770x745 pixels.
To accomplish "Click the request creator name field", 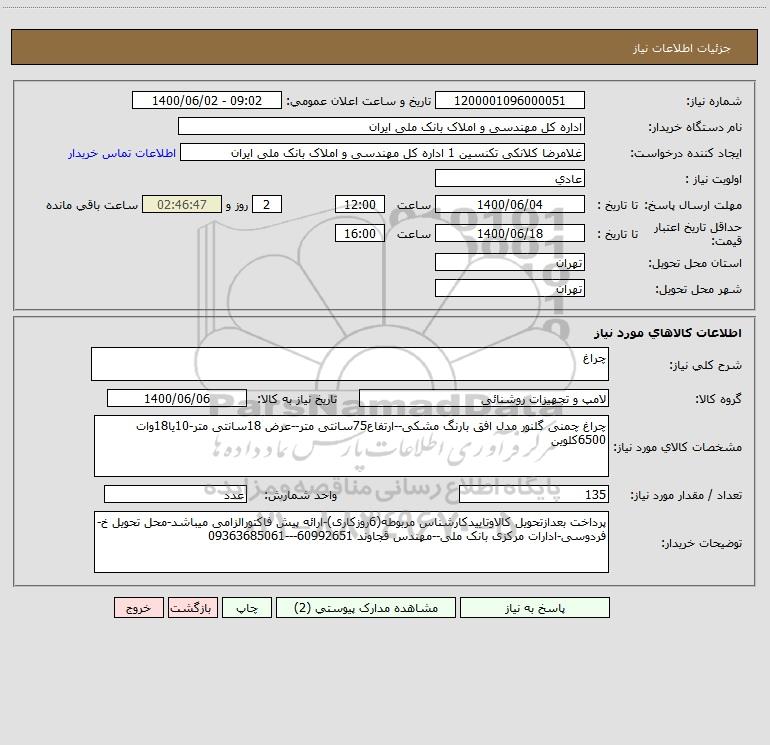I will pyautogui.click(x=383, y=153).
